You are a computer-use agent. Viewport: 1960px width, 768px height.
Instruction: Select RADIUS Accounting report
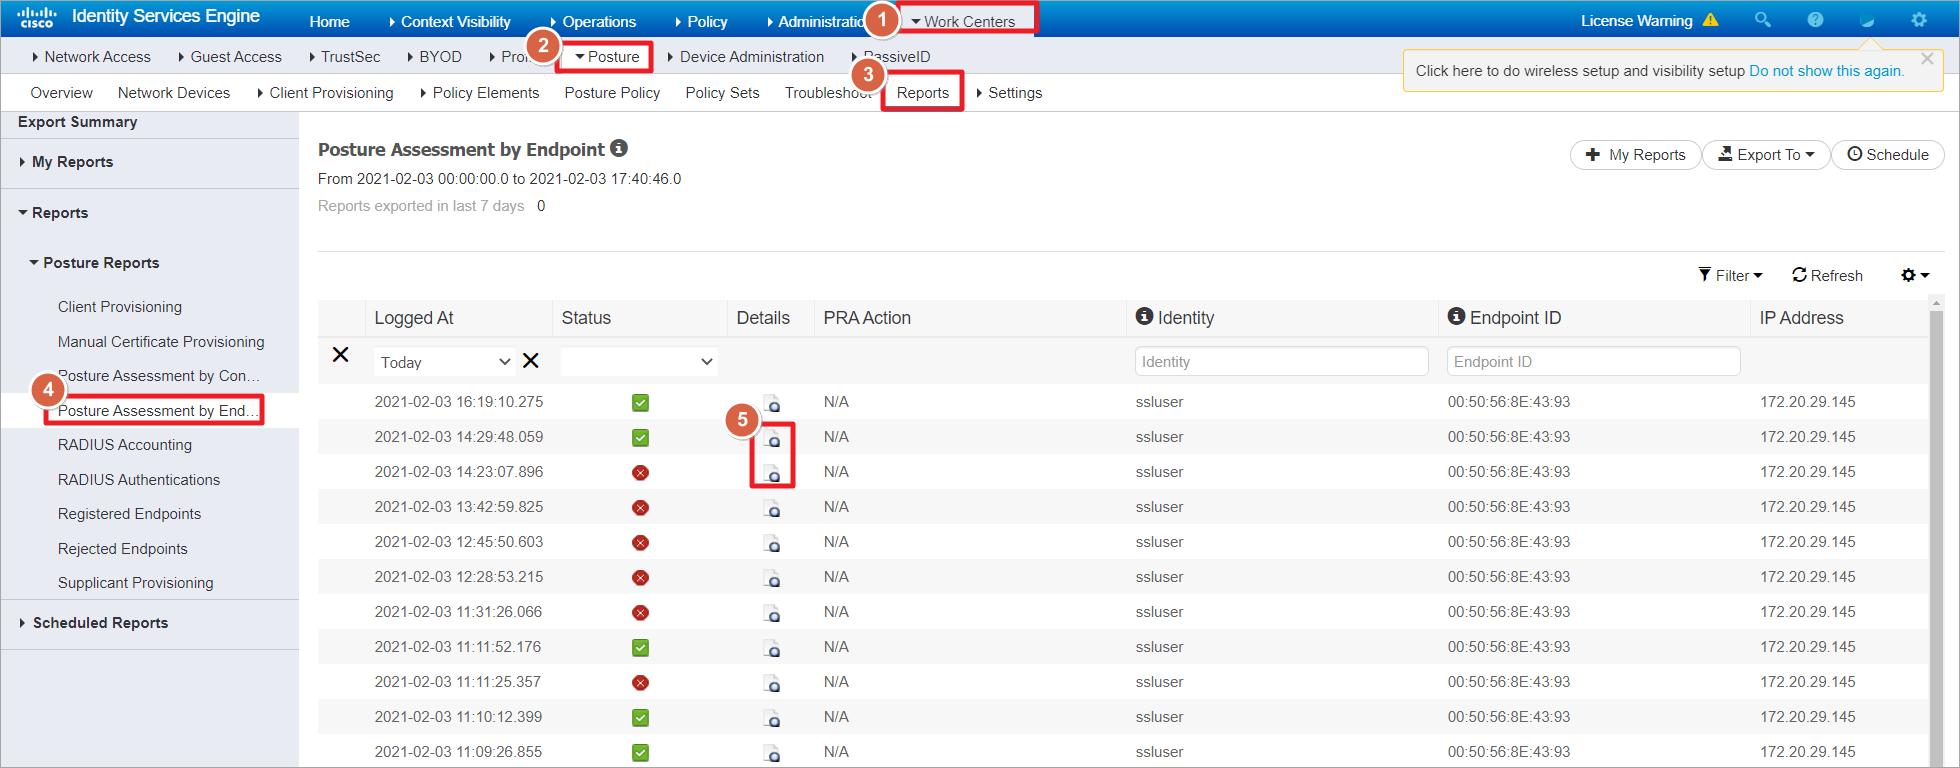pyautogui.click(x=125, y=445)
